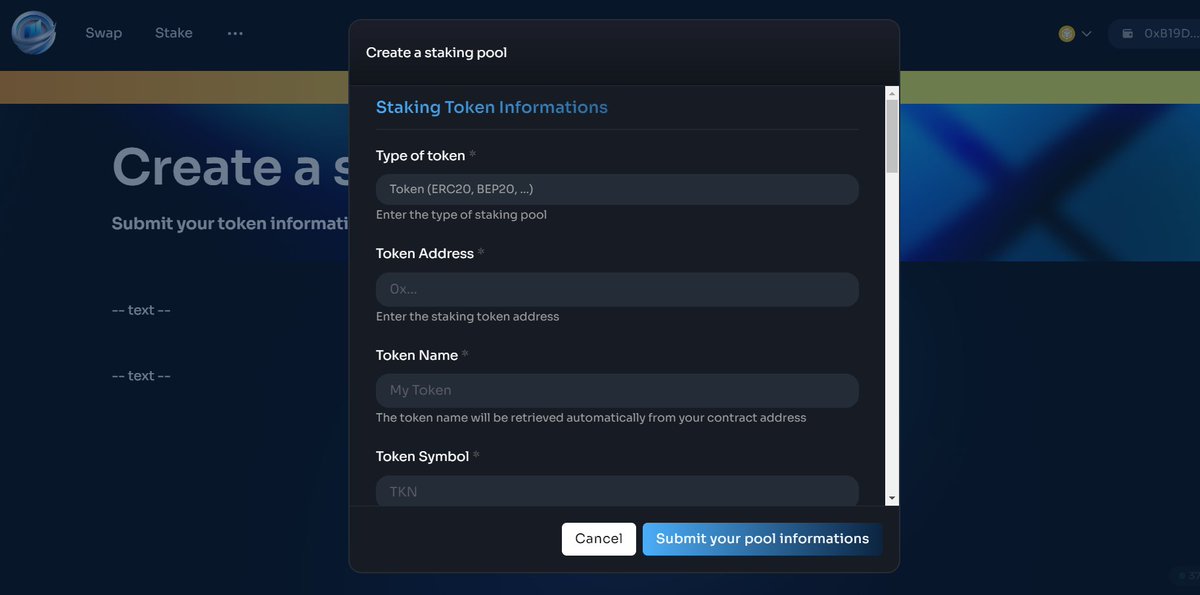Submit your pool informations
Viewport: 1200px width, 595px height.
pos(762,538)
